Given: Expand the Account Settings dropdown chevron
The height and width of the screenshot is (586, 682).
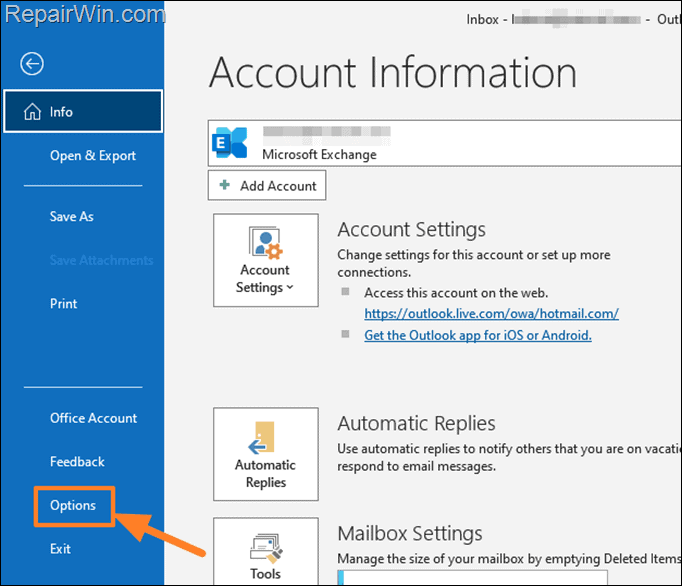Looking at the screenshot, I should pos(290,287).
